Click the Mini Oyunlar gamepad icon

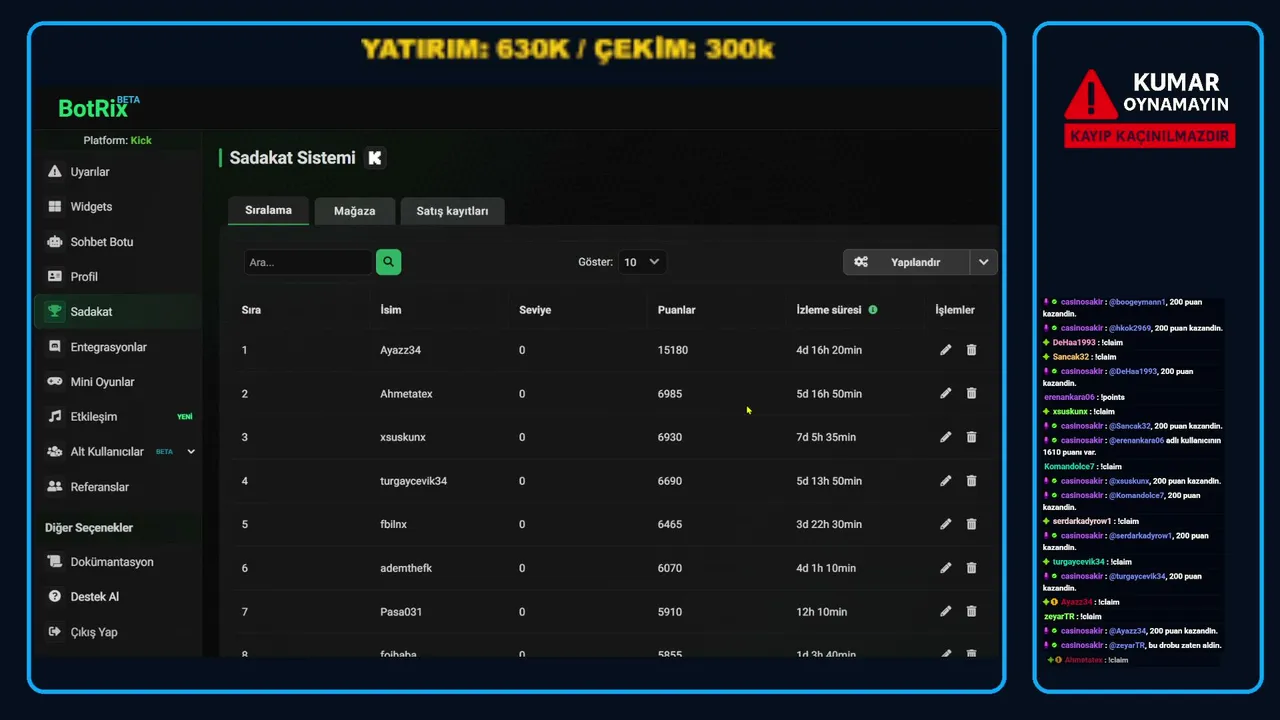(54, 382)
